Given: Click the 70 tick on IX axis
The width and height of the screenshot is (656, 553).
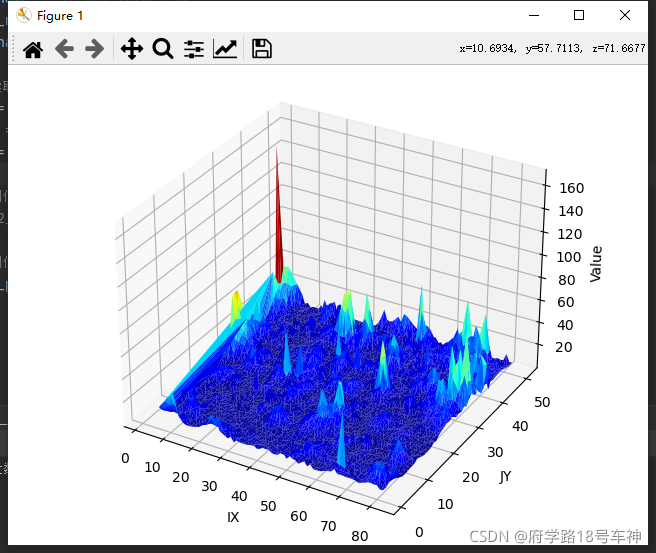Looking at the screenshot, I should click(x=328, y=526).
